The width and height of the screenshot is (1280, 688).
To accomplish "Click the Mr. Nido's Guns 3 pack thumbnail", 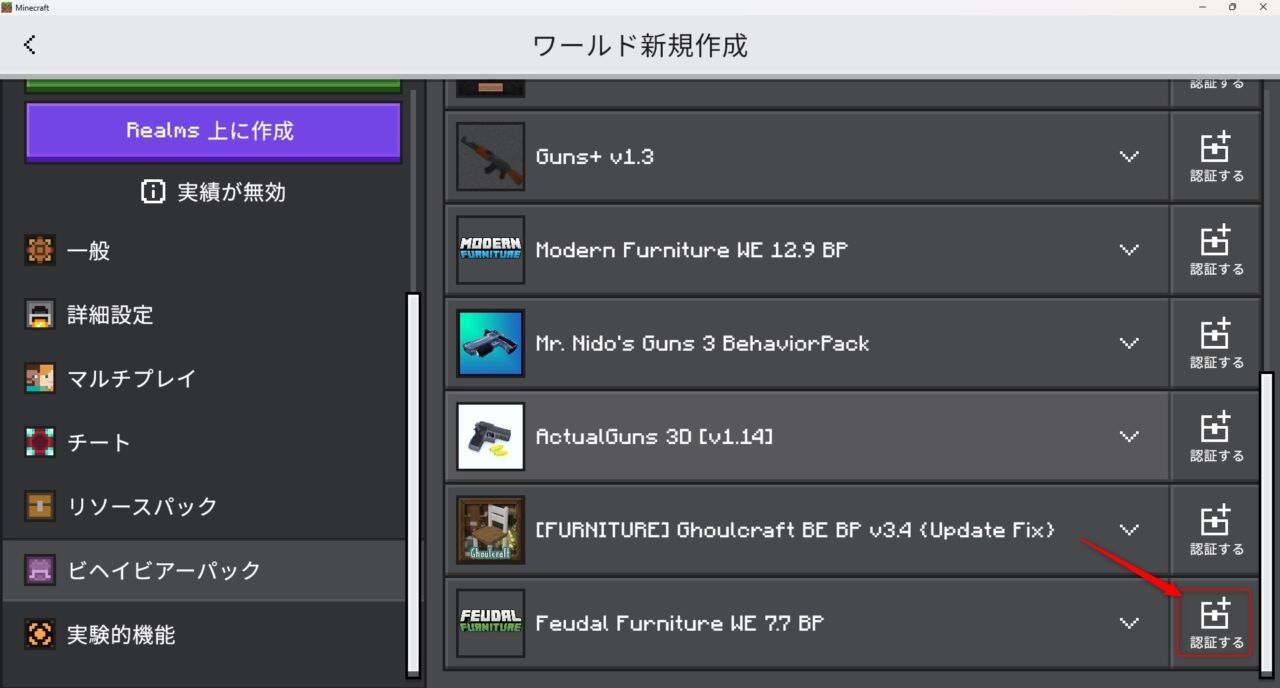I will (x=490, y=342).
